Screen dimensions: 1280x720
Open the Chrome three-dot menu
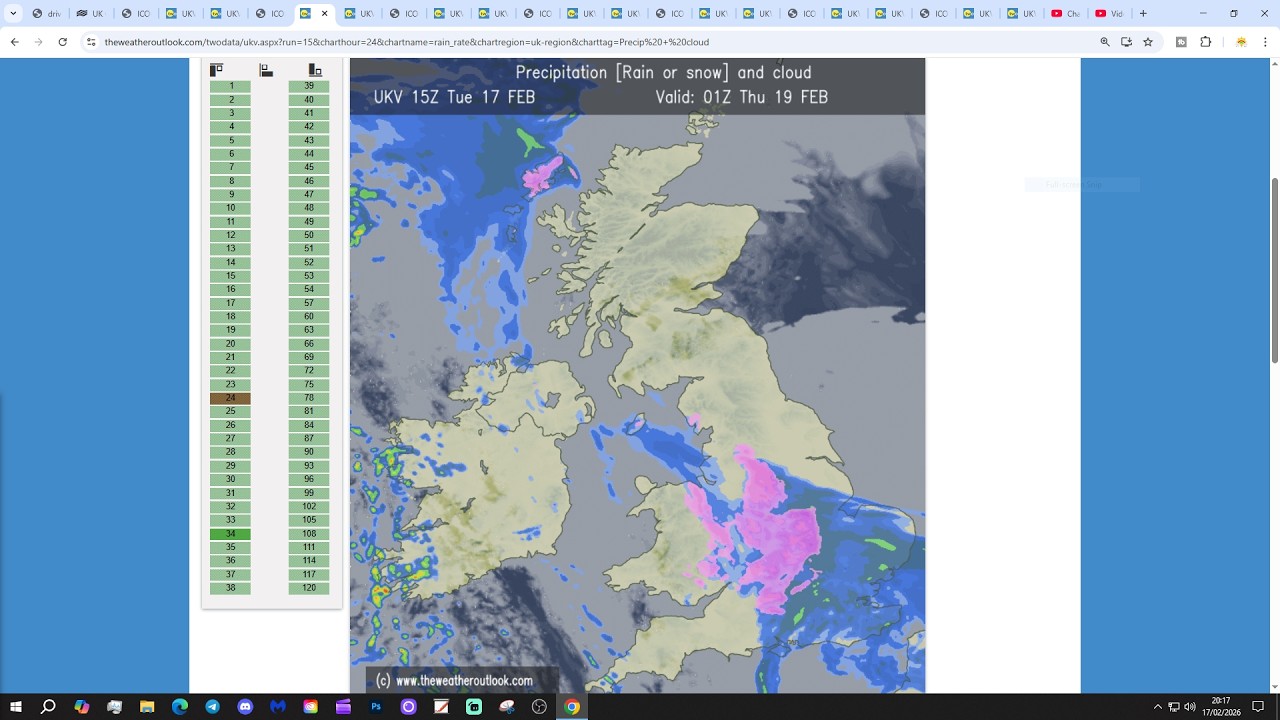(x=1265, y=42)
